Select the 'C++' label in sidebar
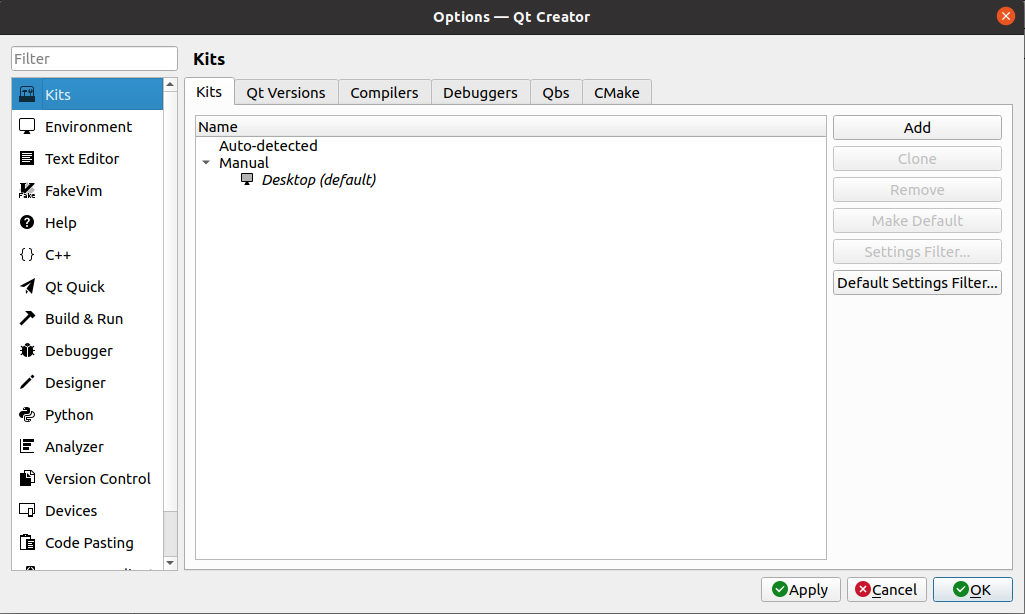This screenshot has height=614, width=1025. tap(58, 254)
